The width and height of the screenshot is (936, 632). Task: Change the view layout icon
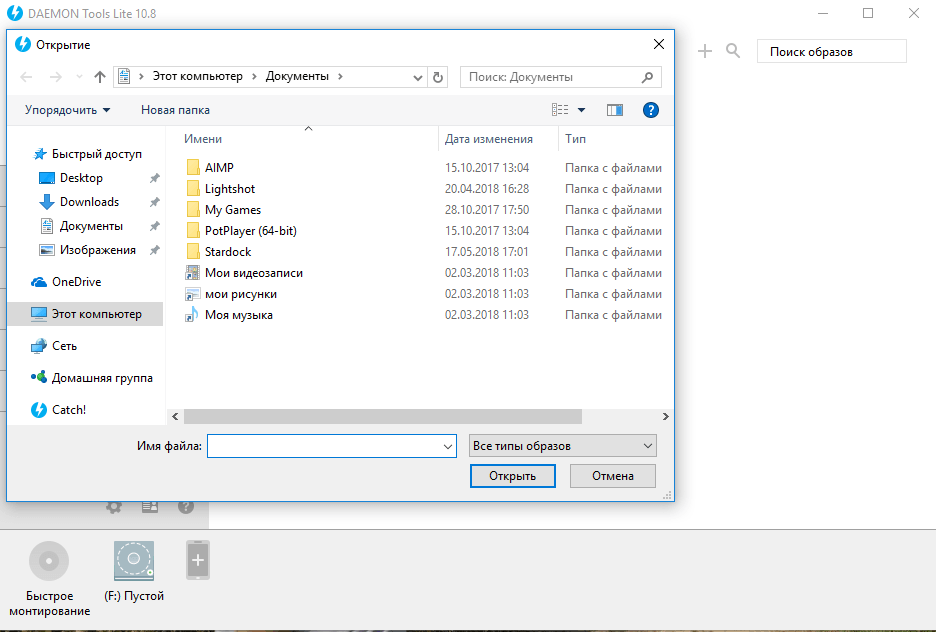click(x=560, y=110)
